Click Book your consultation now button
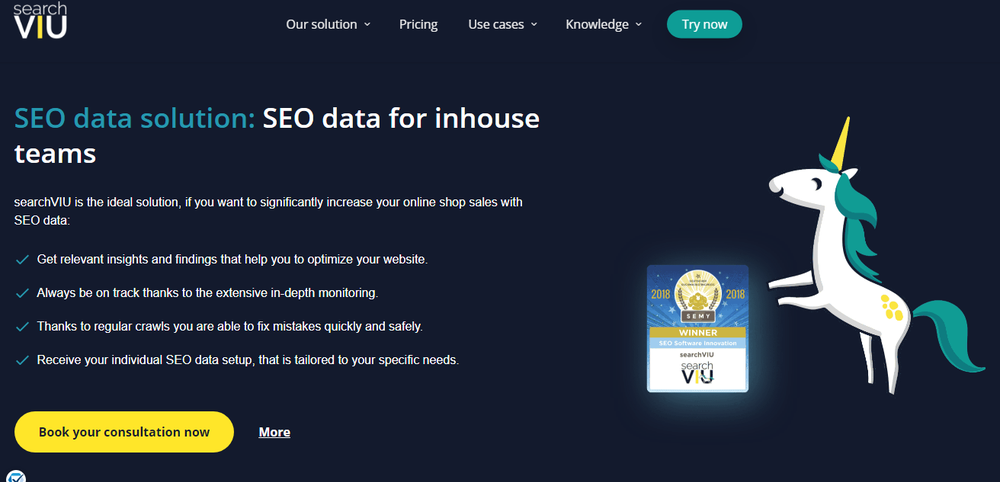The image size is (1000, 482). pos(124,432)
